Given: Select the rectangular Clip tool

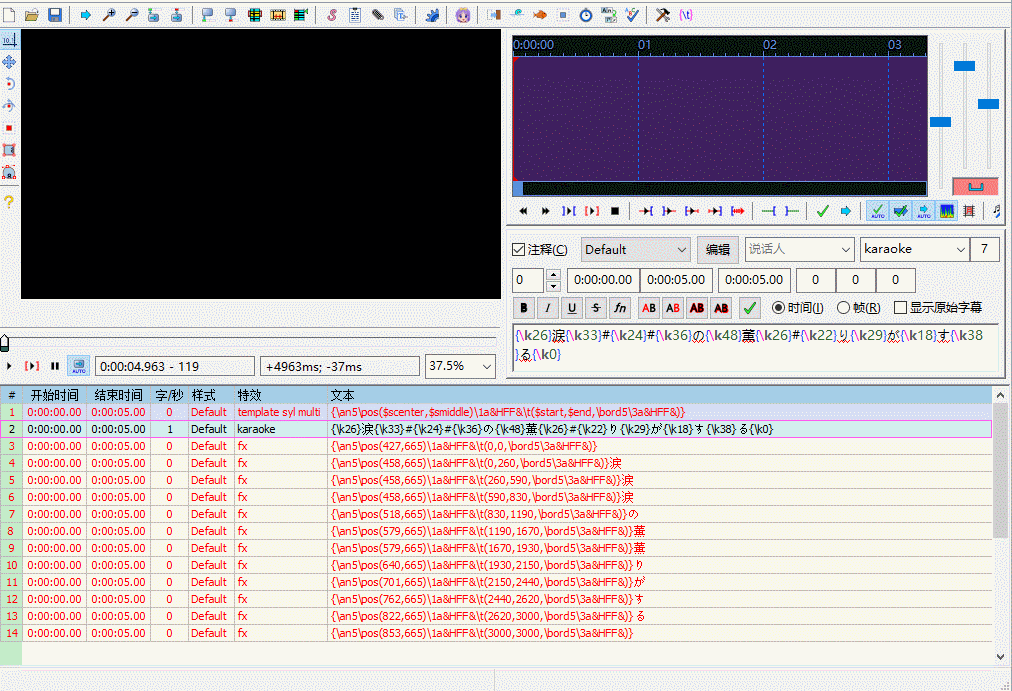Looking at the screenshot, I should tap(9, 150).
